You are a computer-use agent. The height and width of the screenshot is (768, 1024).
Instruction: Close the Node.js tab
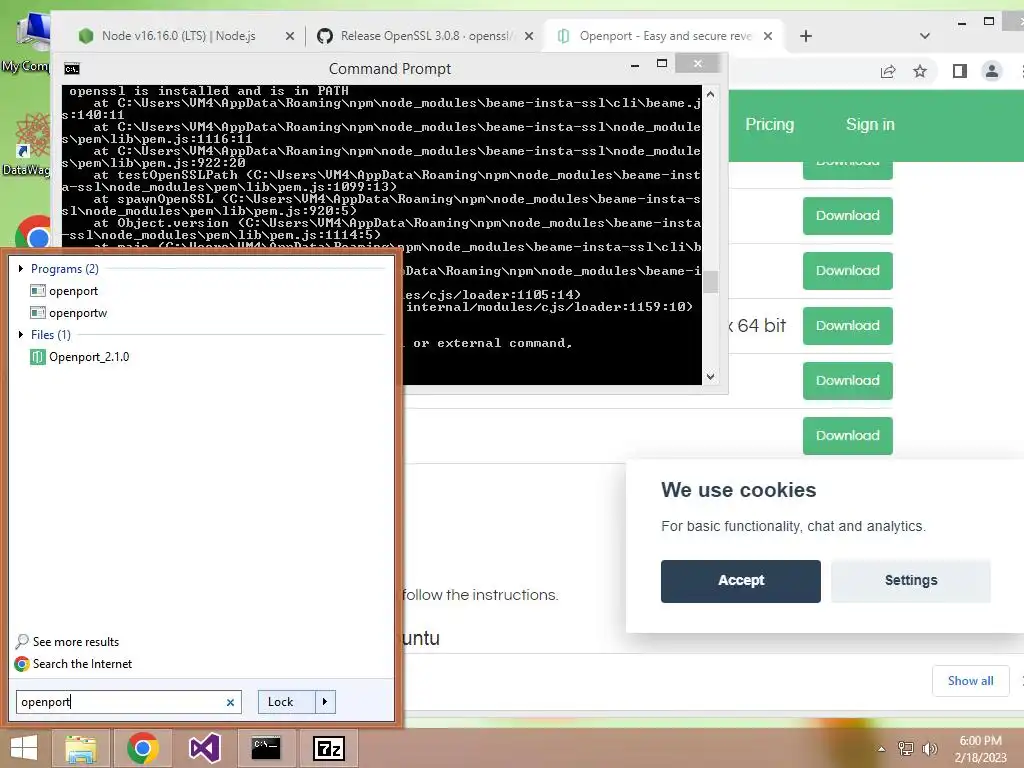[290, 37]
